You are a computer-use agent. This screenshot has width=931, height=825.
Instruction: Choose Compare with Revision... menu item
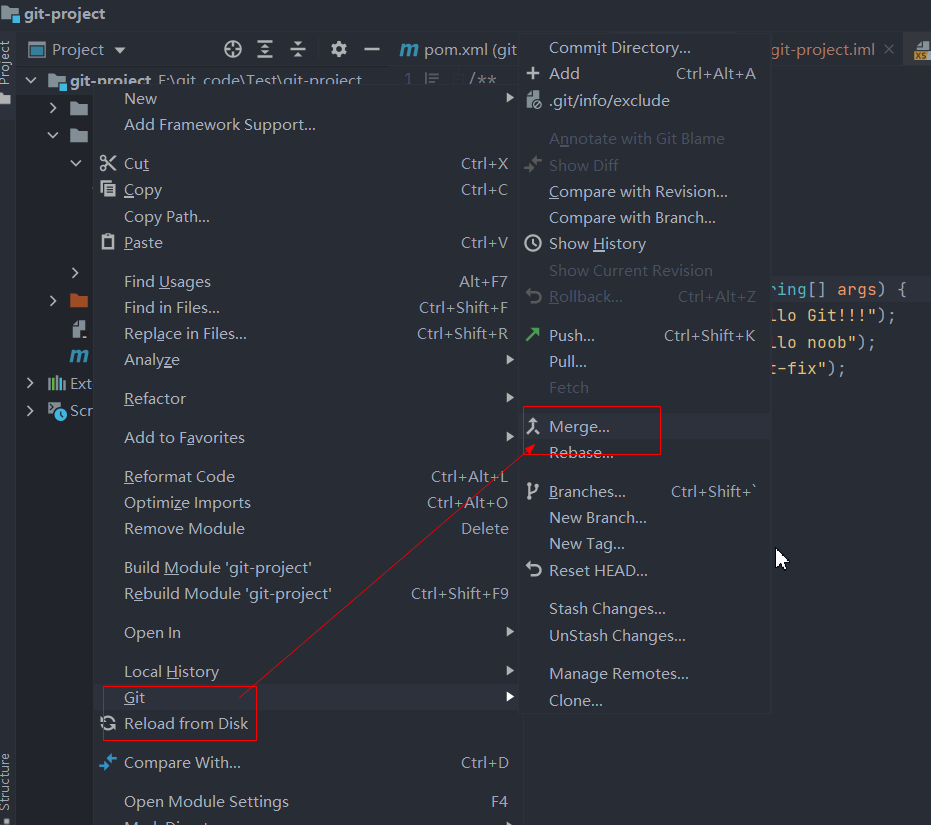[x=645, y=191]
